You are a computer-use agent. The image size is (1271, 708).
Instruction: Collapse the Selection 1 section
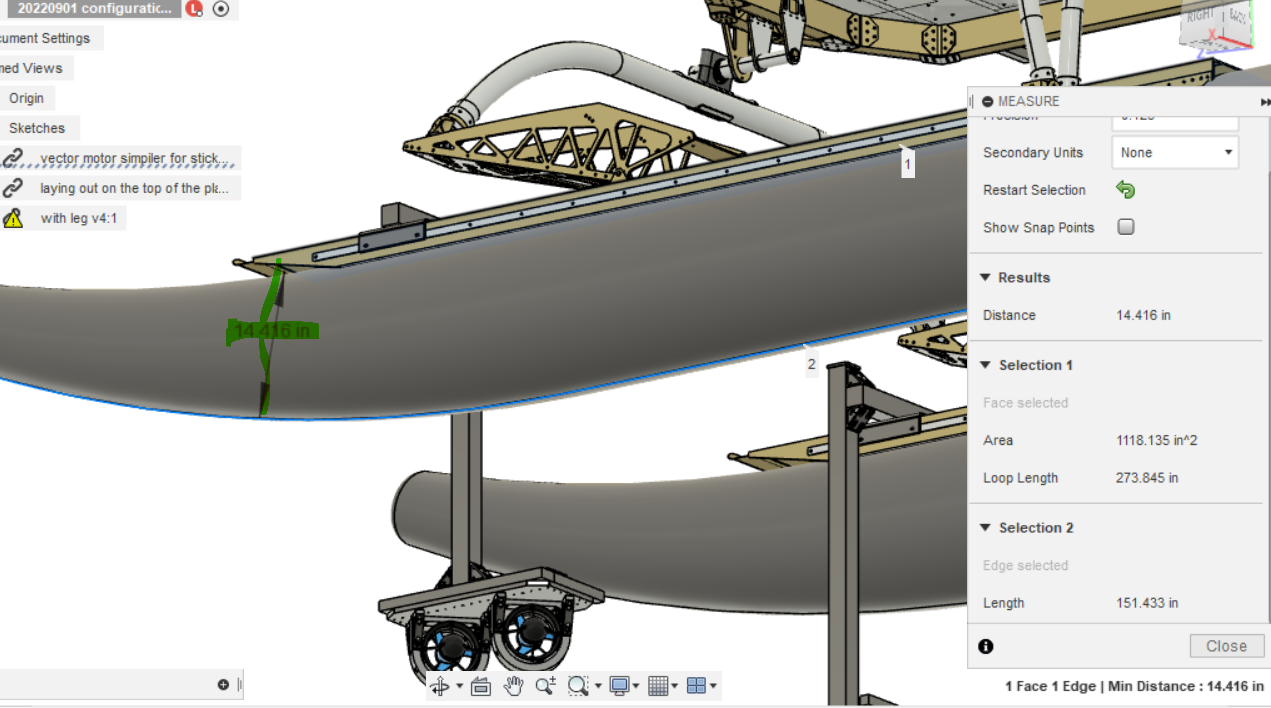[x=985, y=365]
